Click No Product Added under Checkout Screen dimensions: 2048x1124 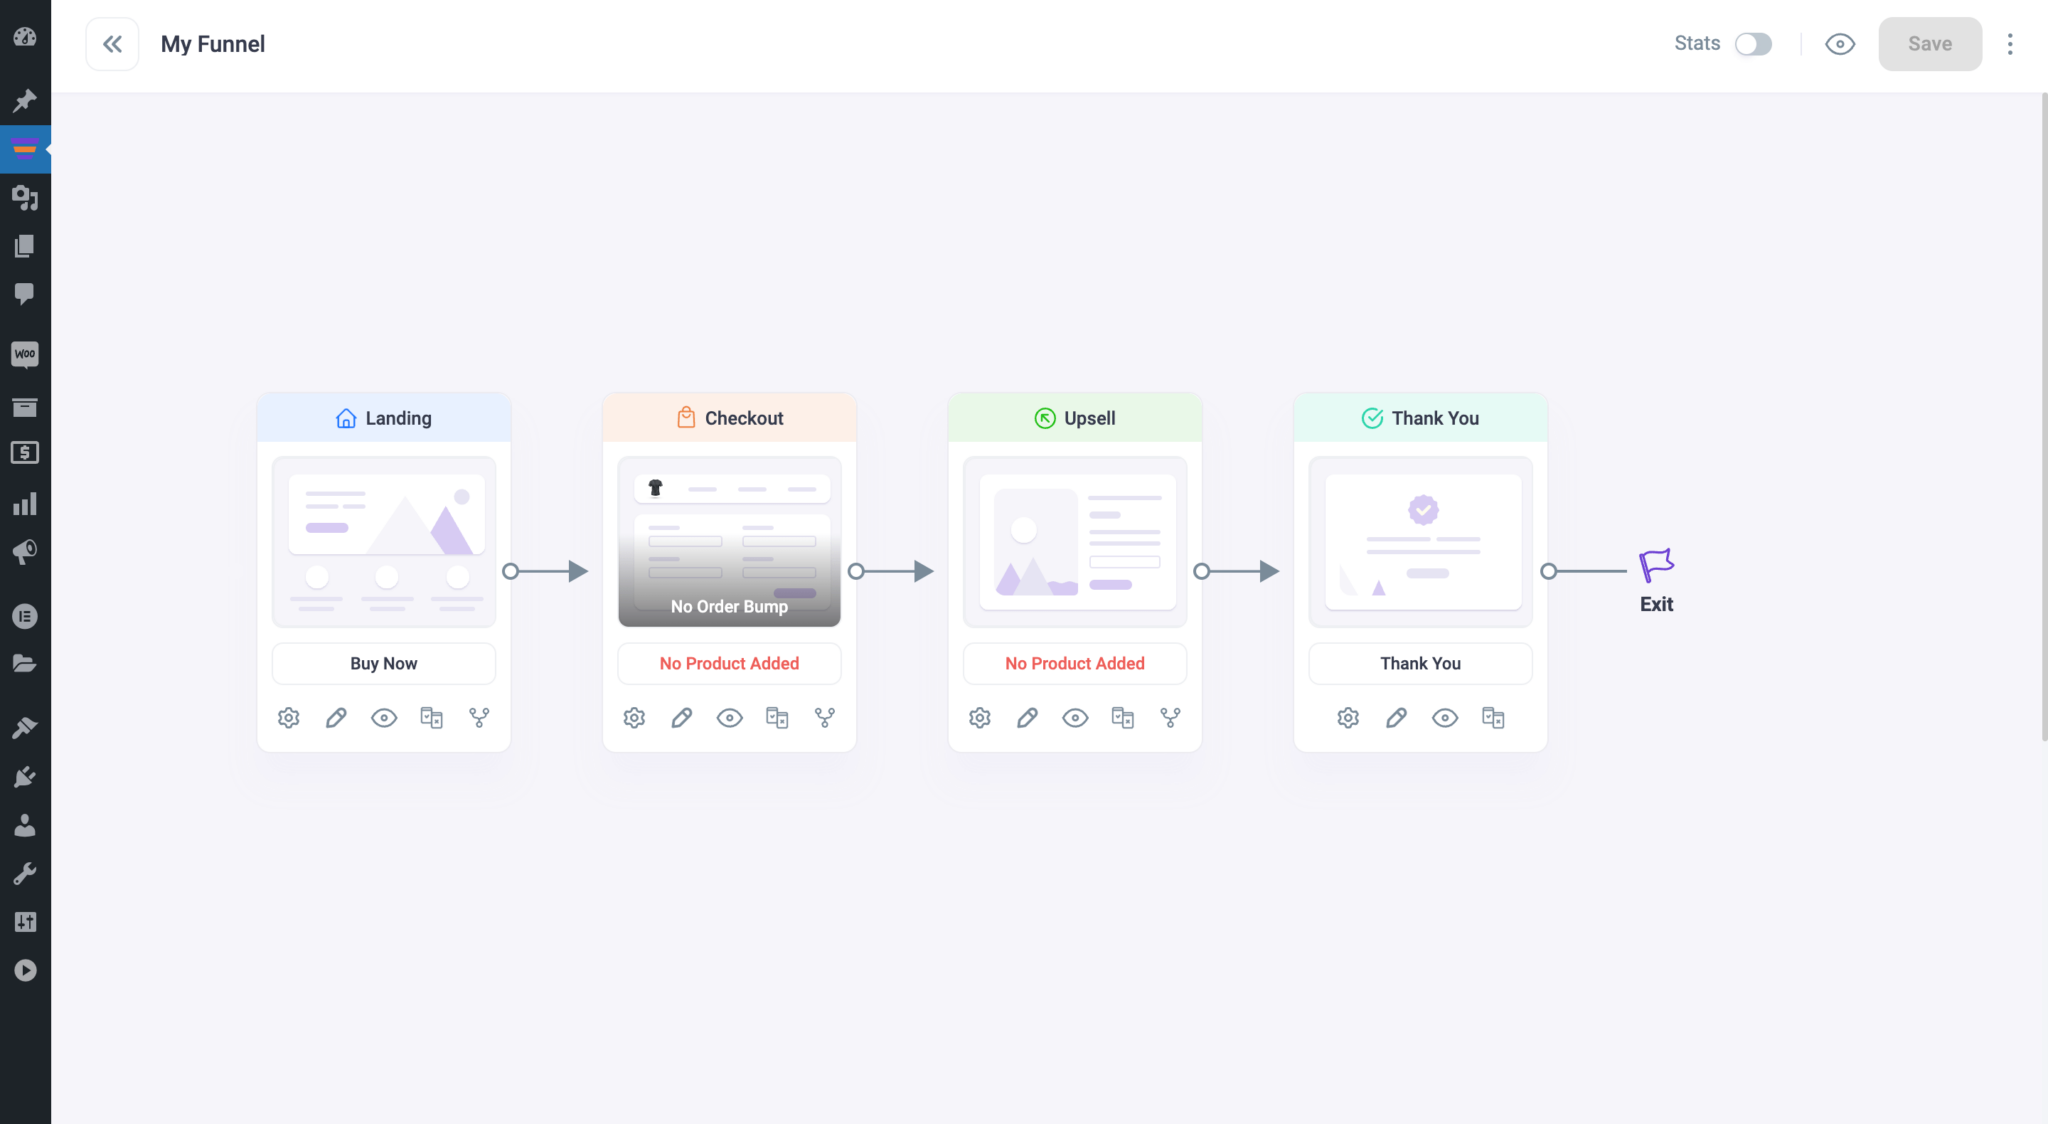click(x=729, y=663)
